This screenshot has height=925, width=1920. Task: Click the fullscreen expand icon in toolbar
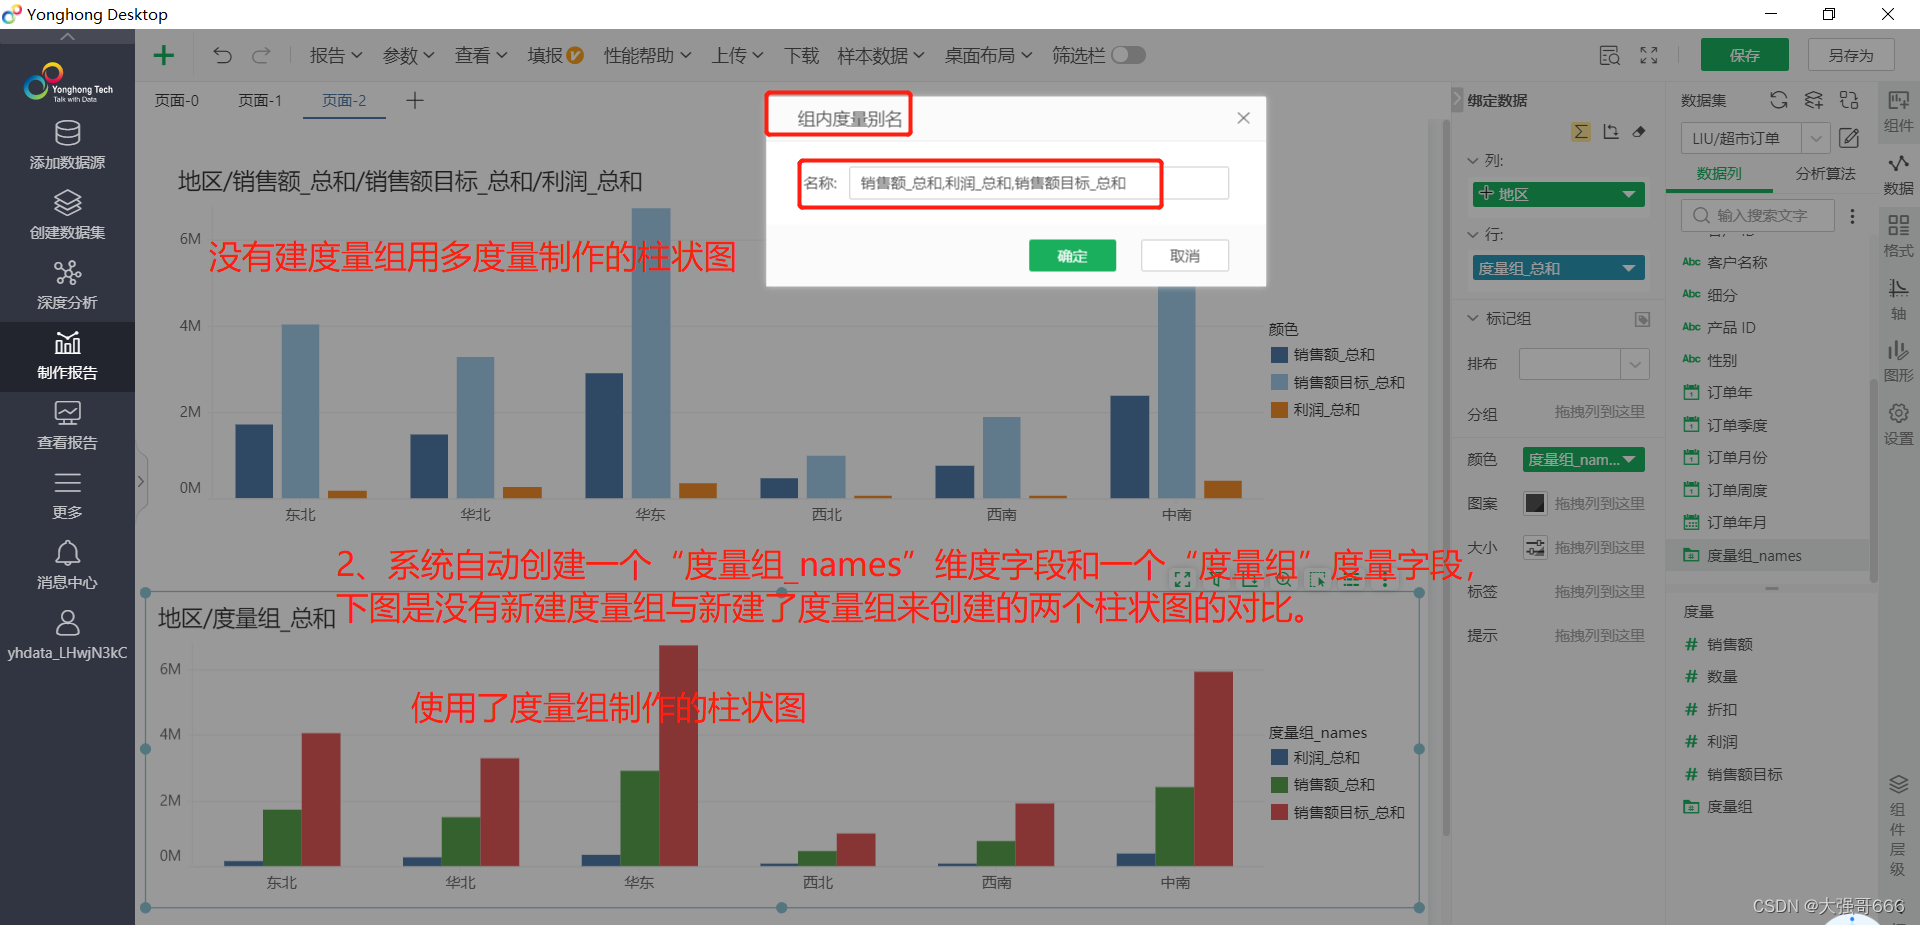1649,55
